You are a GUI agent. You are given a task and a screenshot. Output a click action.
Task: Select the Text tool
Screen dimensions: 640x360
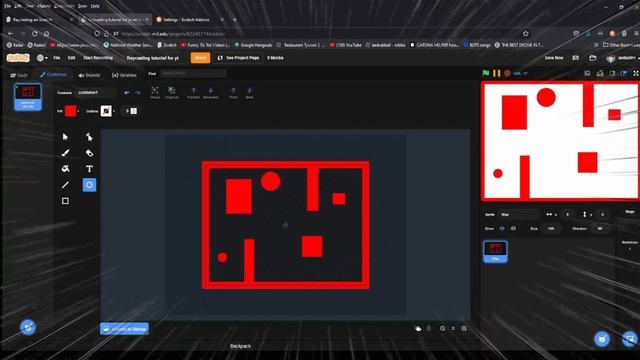point(89,169)
